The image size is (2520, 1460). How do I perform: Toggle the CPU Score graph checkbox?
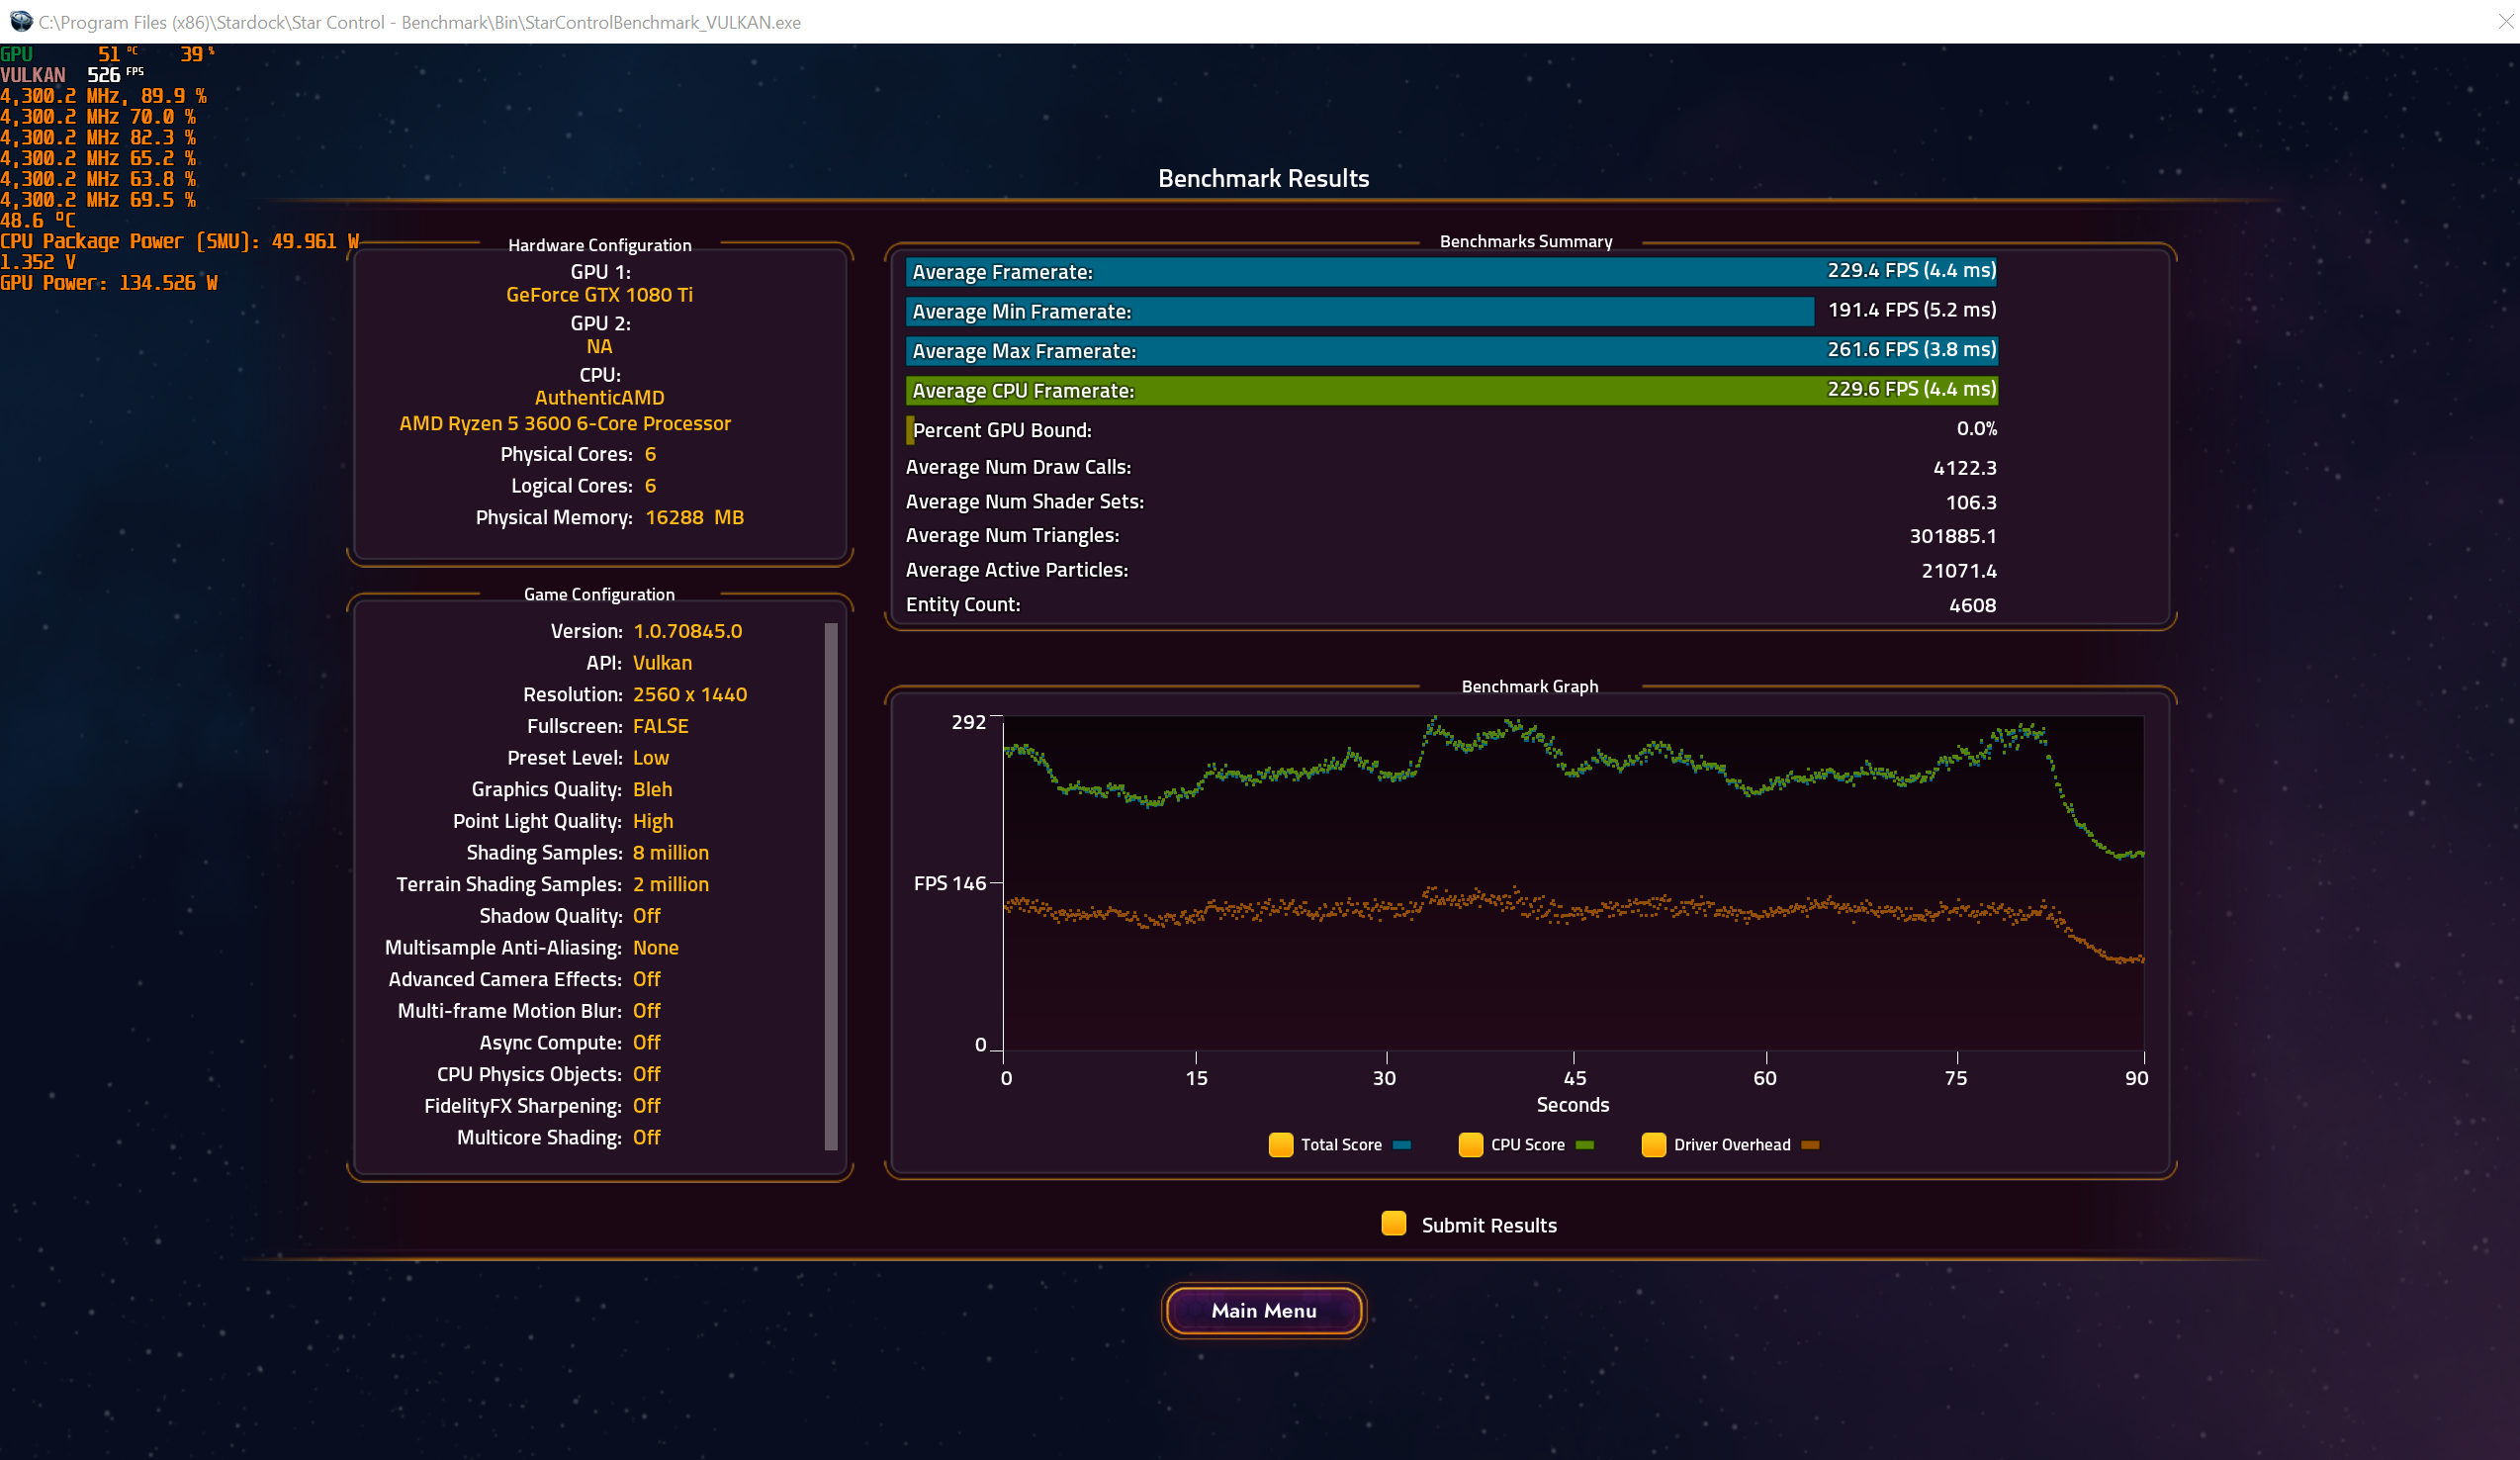point(1470,1144)
